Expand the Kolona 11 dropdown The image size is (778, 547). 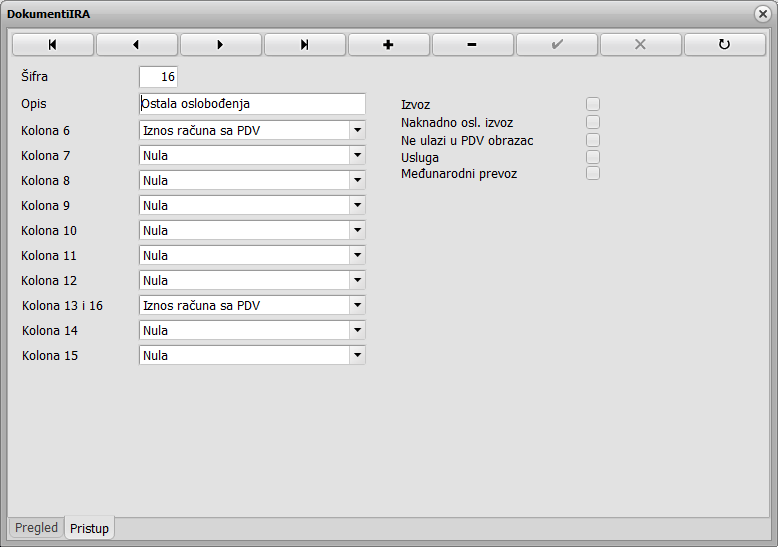(357, 255)
